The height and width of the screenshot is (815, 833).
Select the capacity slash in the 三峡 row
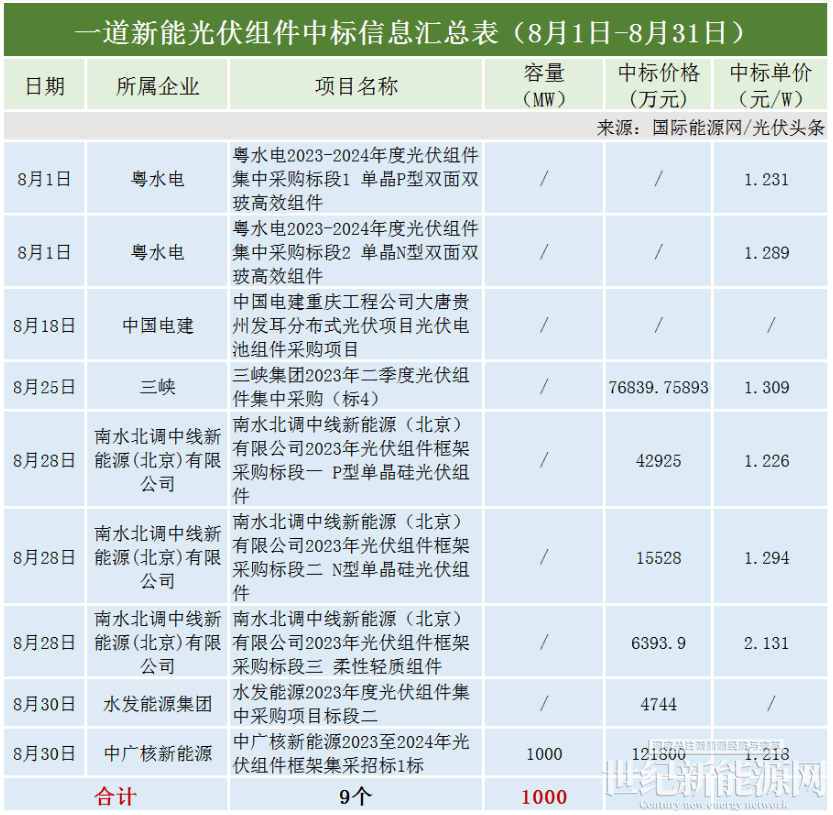pyautogui.click(x=544, y=387)
